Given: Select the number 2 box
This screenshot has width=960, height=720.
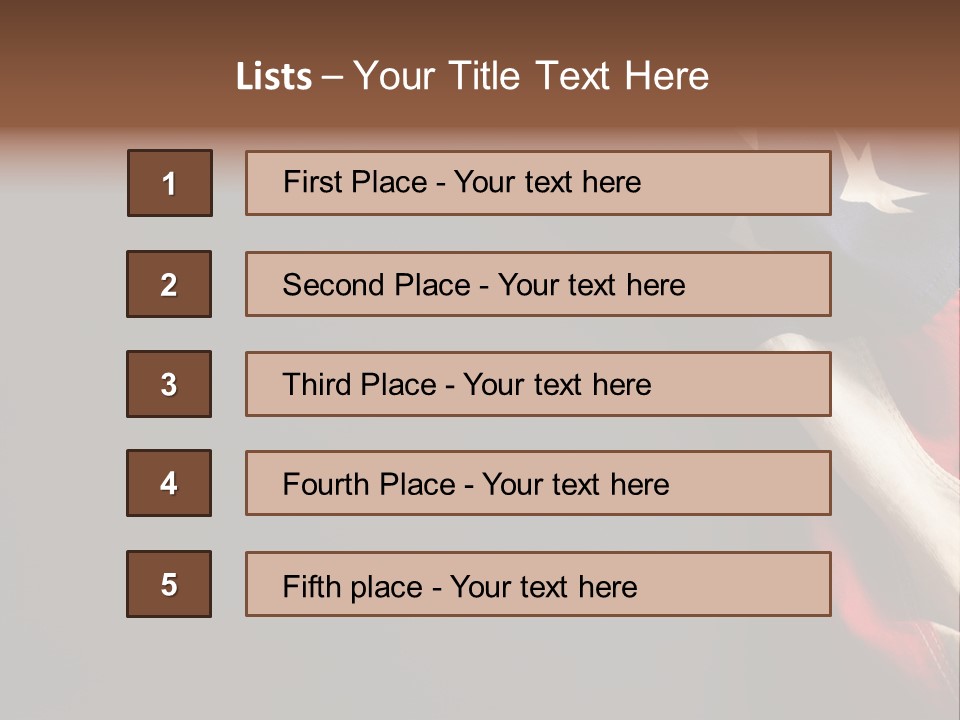Looking at the screenshot, I should click(x=169, y=284).
